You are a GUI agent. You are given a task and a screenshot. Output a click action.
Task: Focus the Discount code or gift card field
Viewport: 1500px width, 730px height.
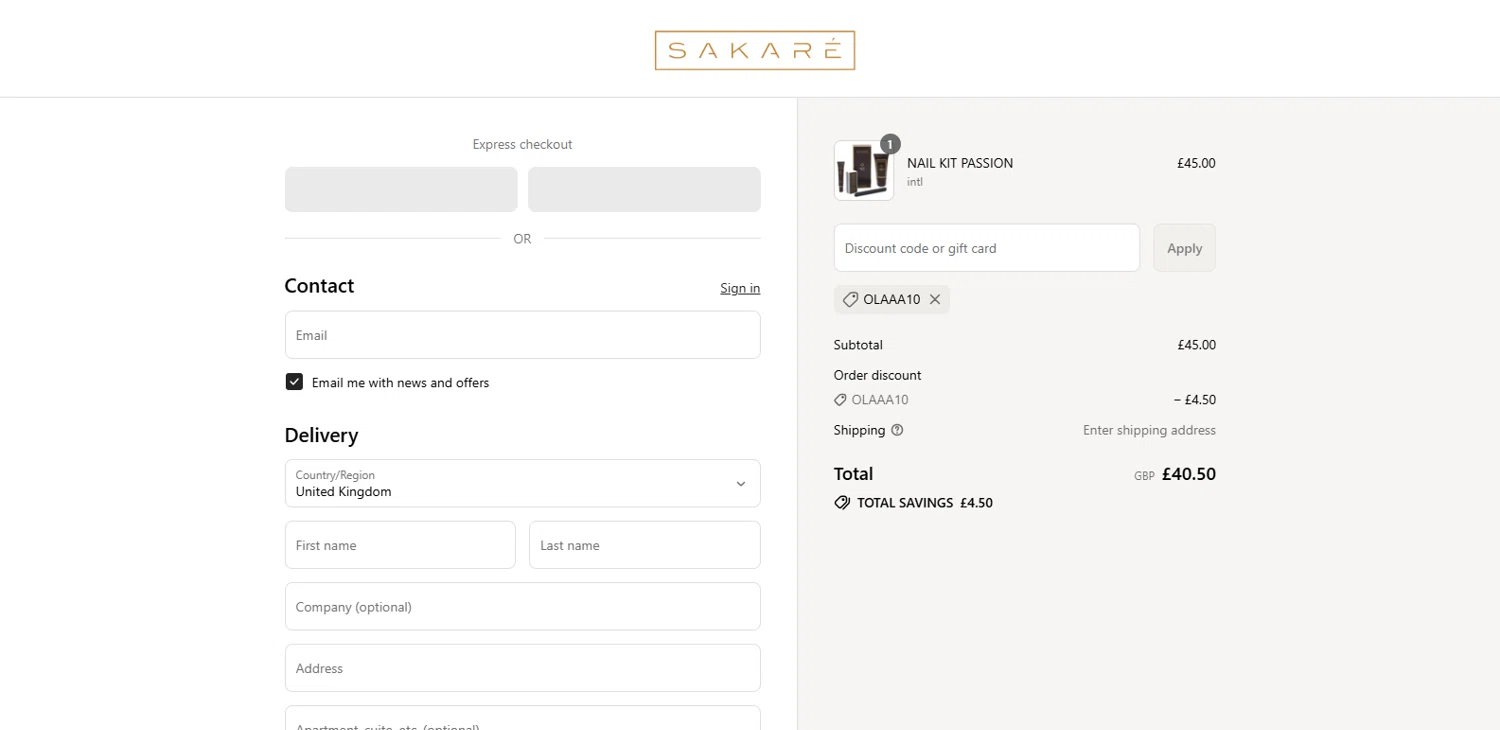987,248
